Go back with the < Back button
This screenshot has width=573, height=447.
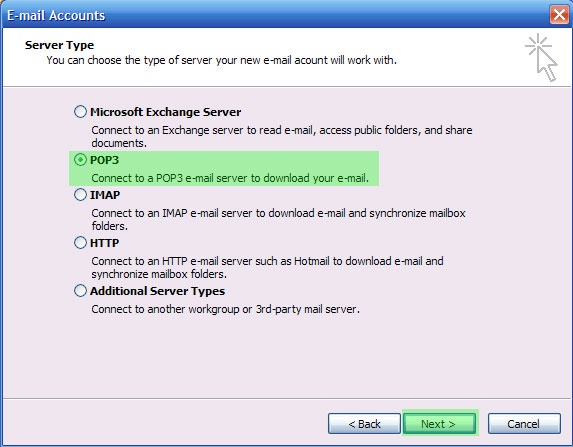pyautogui.click(x=364, y=424)
